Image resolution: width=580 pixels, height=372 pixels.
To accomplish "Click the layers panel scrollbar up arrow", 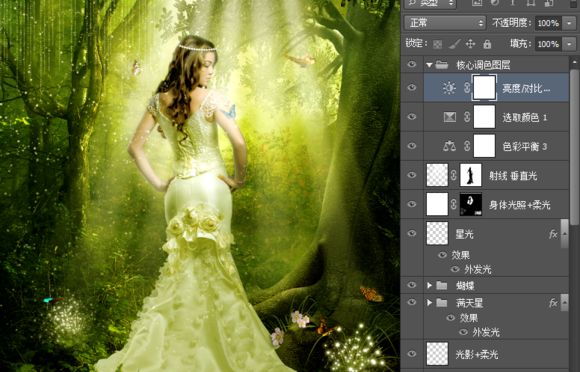I will 574,62.
